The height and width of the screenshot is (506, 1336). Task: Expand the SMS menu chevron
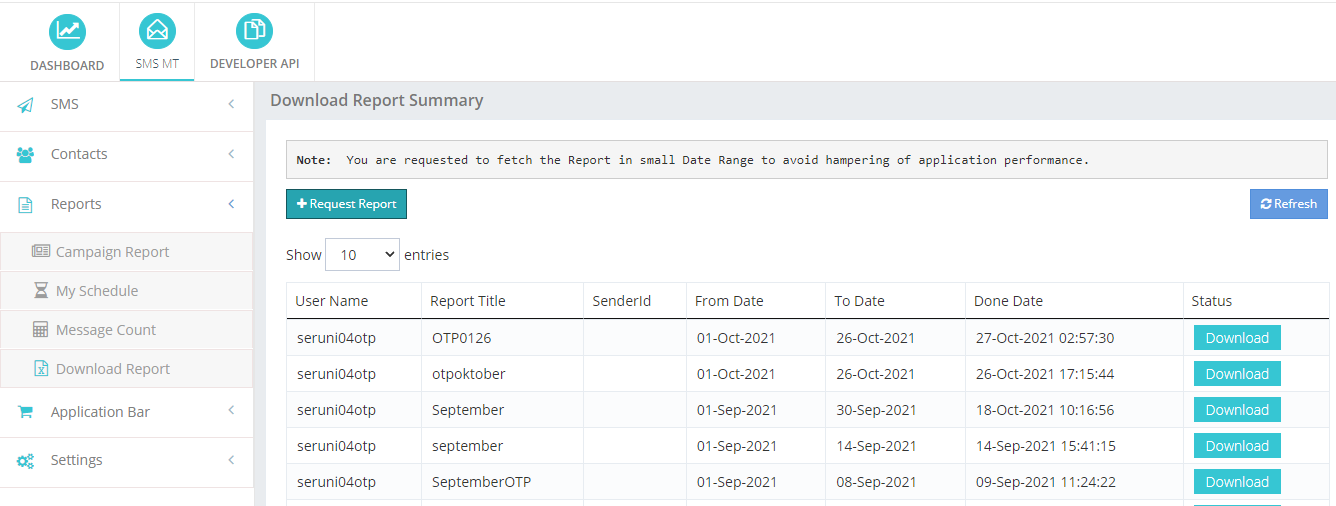tap(231, 104)
